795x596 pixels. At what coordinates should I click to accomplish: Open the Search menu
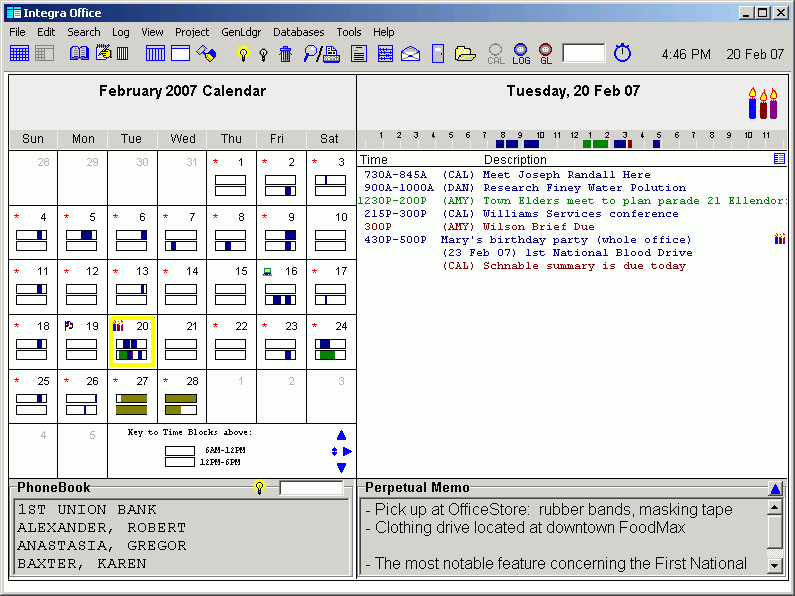84,32
